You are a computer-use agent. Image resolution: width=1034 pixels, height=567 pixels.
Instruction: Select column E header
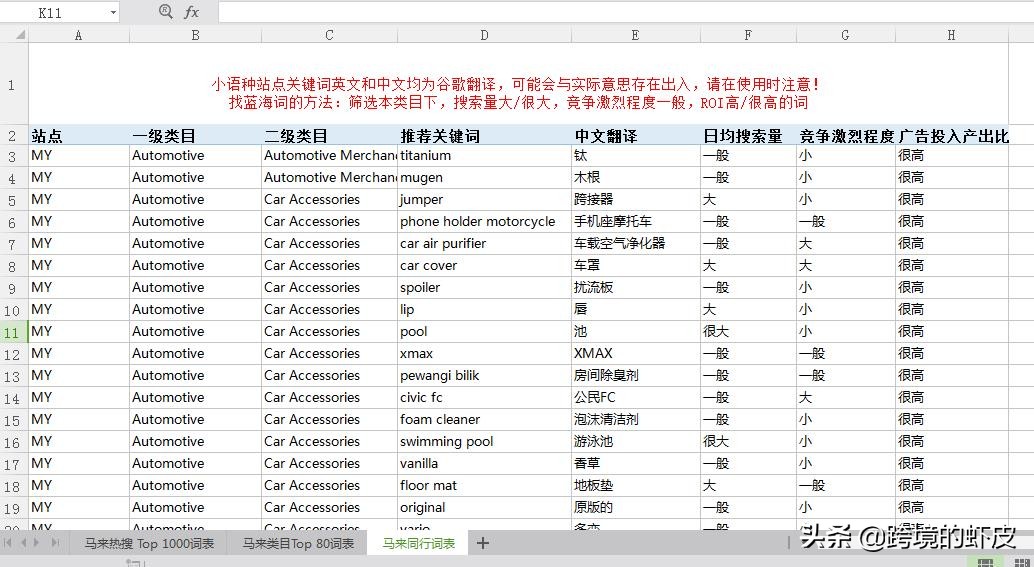tap(635, 35)
